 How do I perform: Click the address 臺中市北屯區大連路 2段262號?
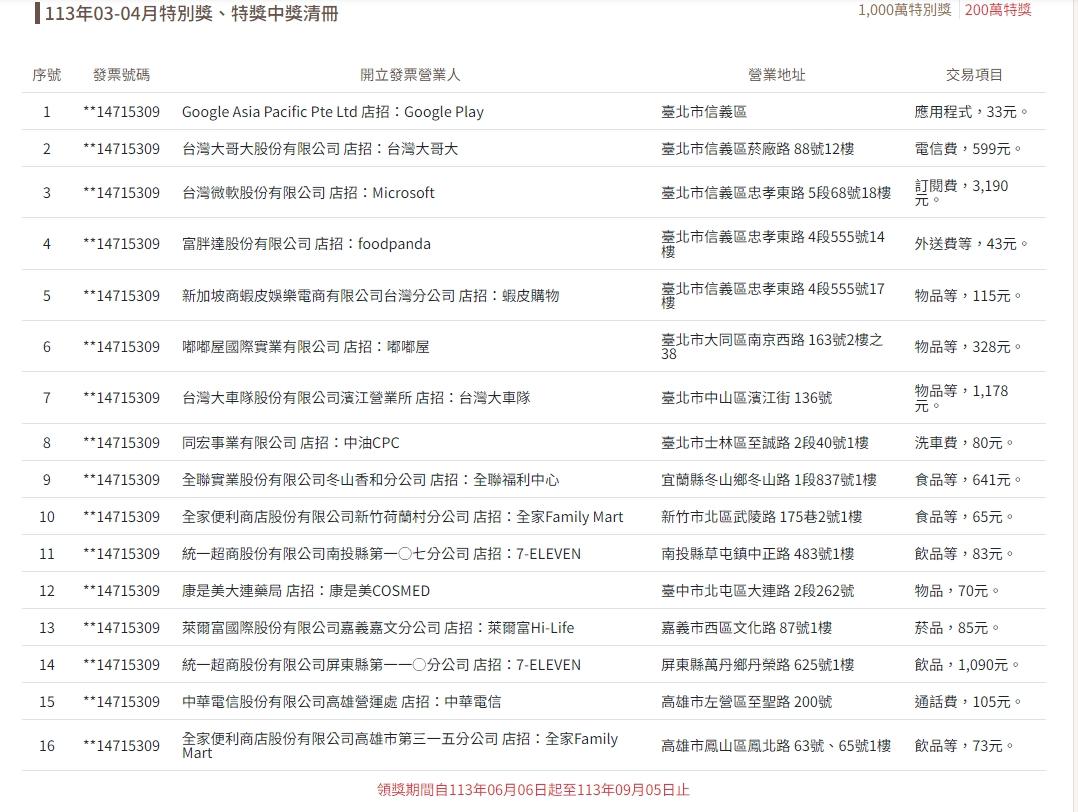(758, 591)
